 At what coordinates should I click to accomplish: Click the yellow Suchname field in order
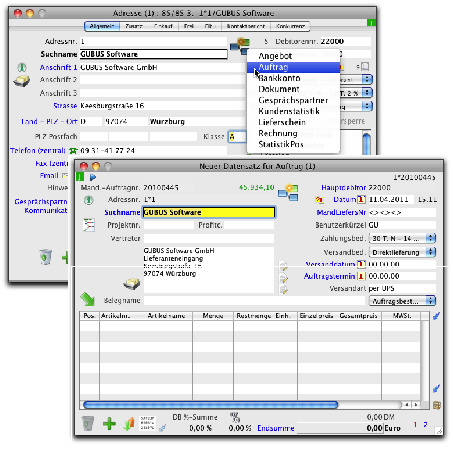point(209,212)
